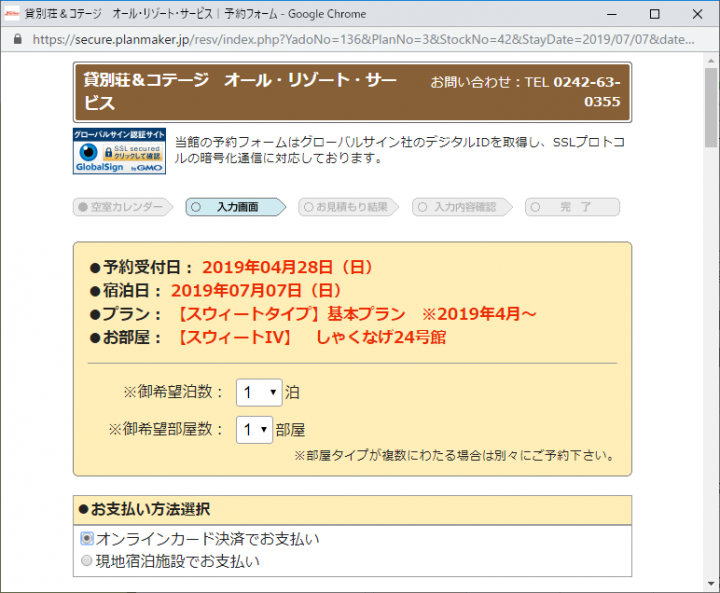The image size is (720, 593).
Task: Click the 入力画面 step indicator
Action: point(235,207)
